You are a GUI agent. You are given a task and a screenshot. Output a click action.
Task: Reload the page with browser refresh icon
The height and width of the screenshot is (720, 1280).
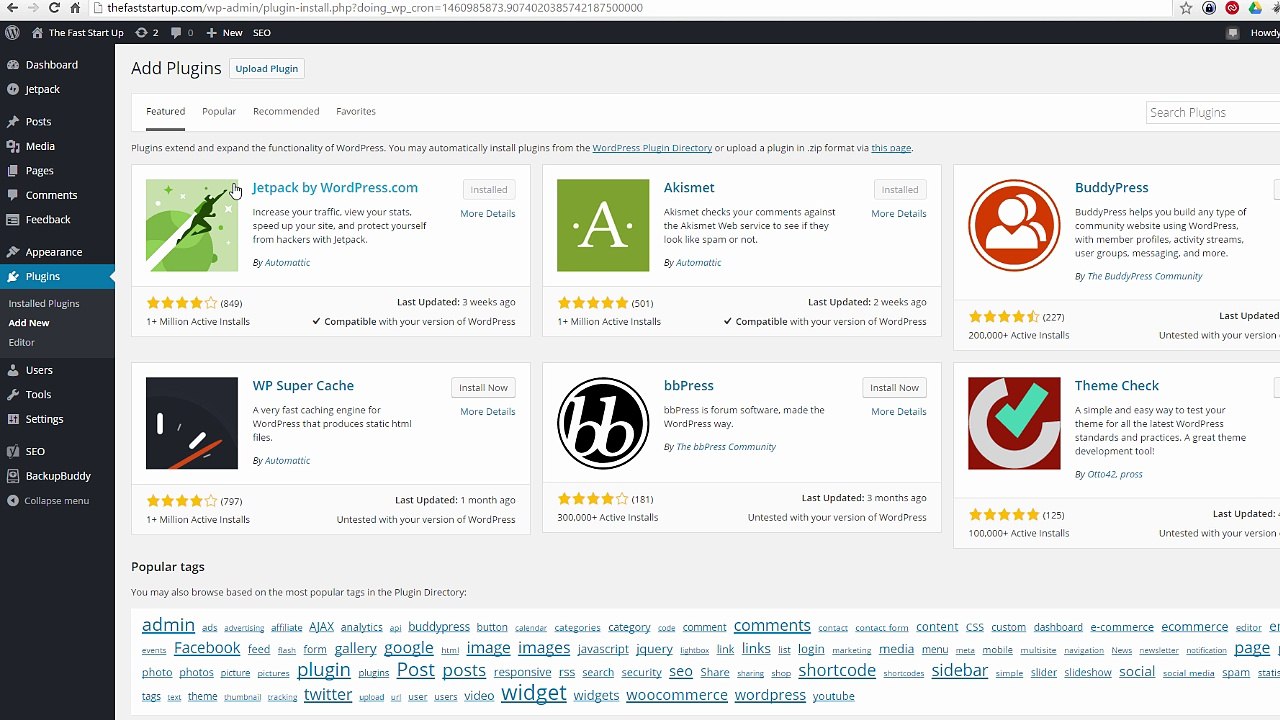tap(54, 8)
